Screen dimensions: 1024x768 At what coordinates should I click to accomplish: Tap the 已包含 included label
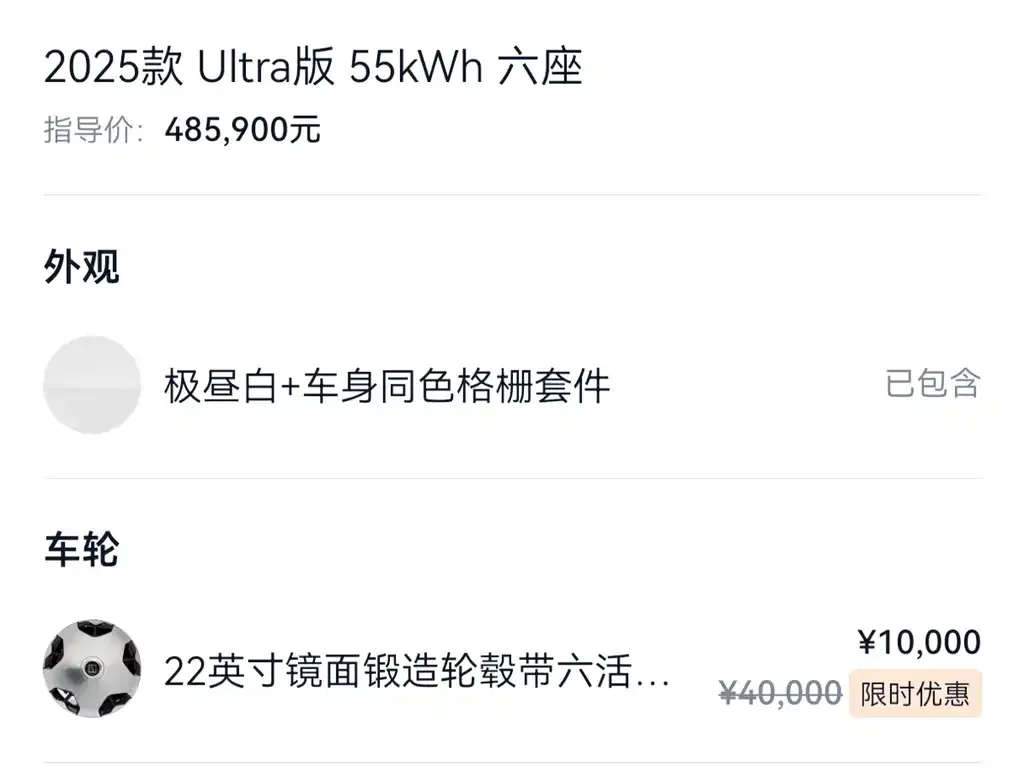point(933,383)
